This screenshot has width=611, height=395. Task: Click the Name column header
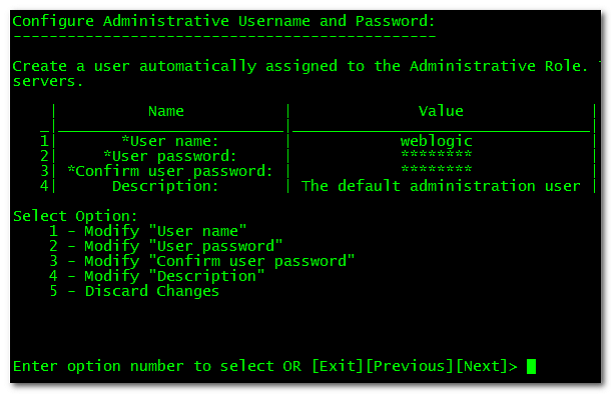pos(166,111)
